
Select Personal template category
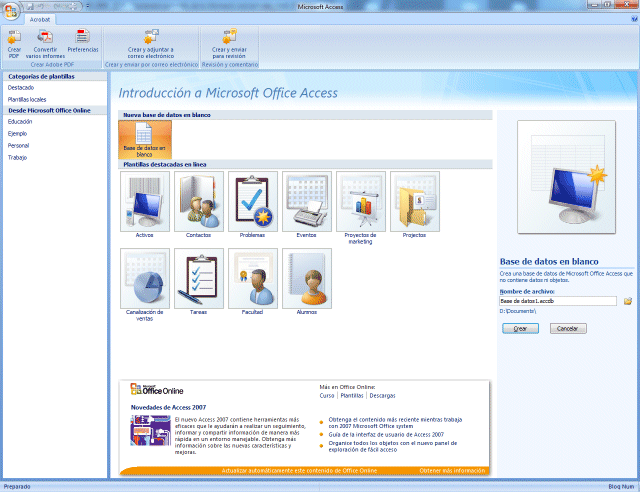point(18,146)
